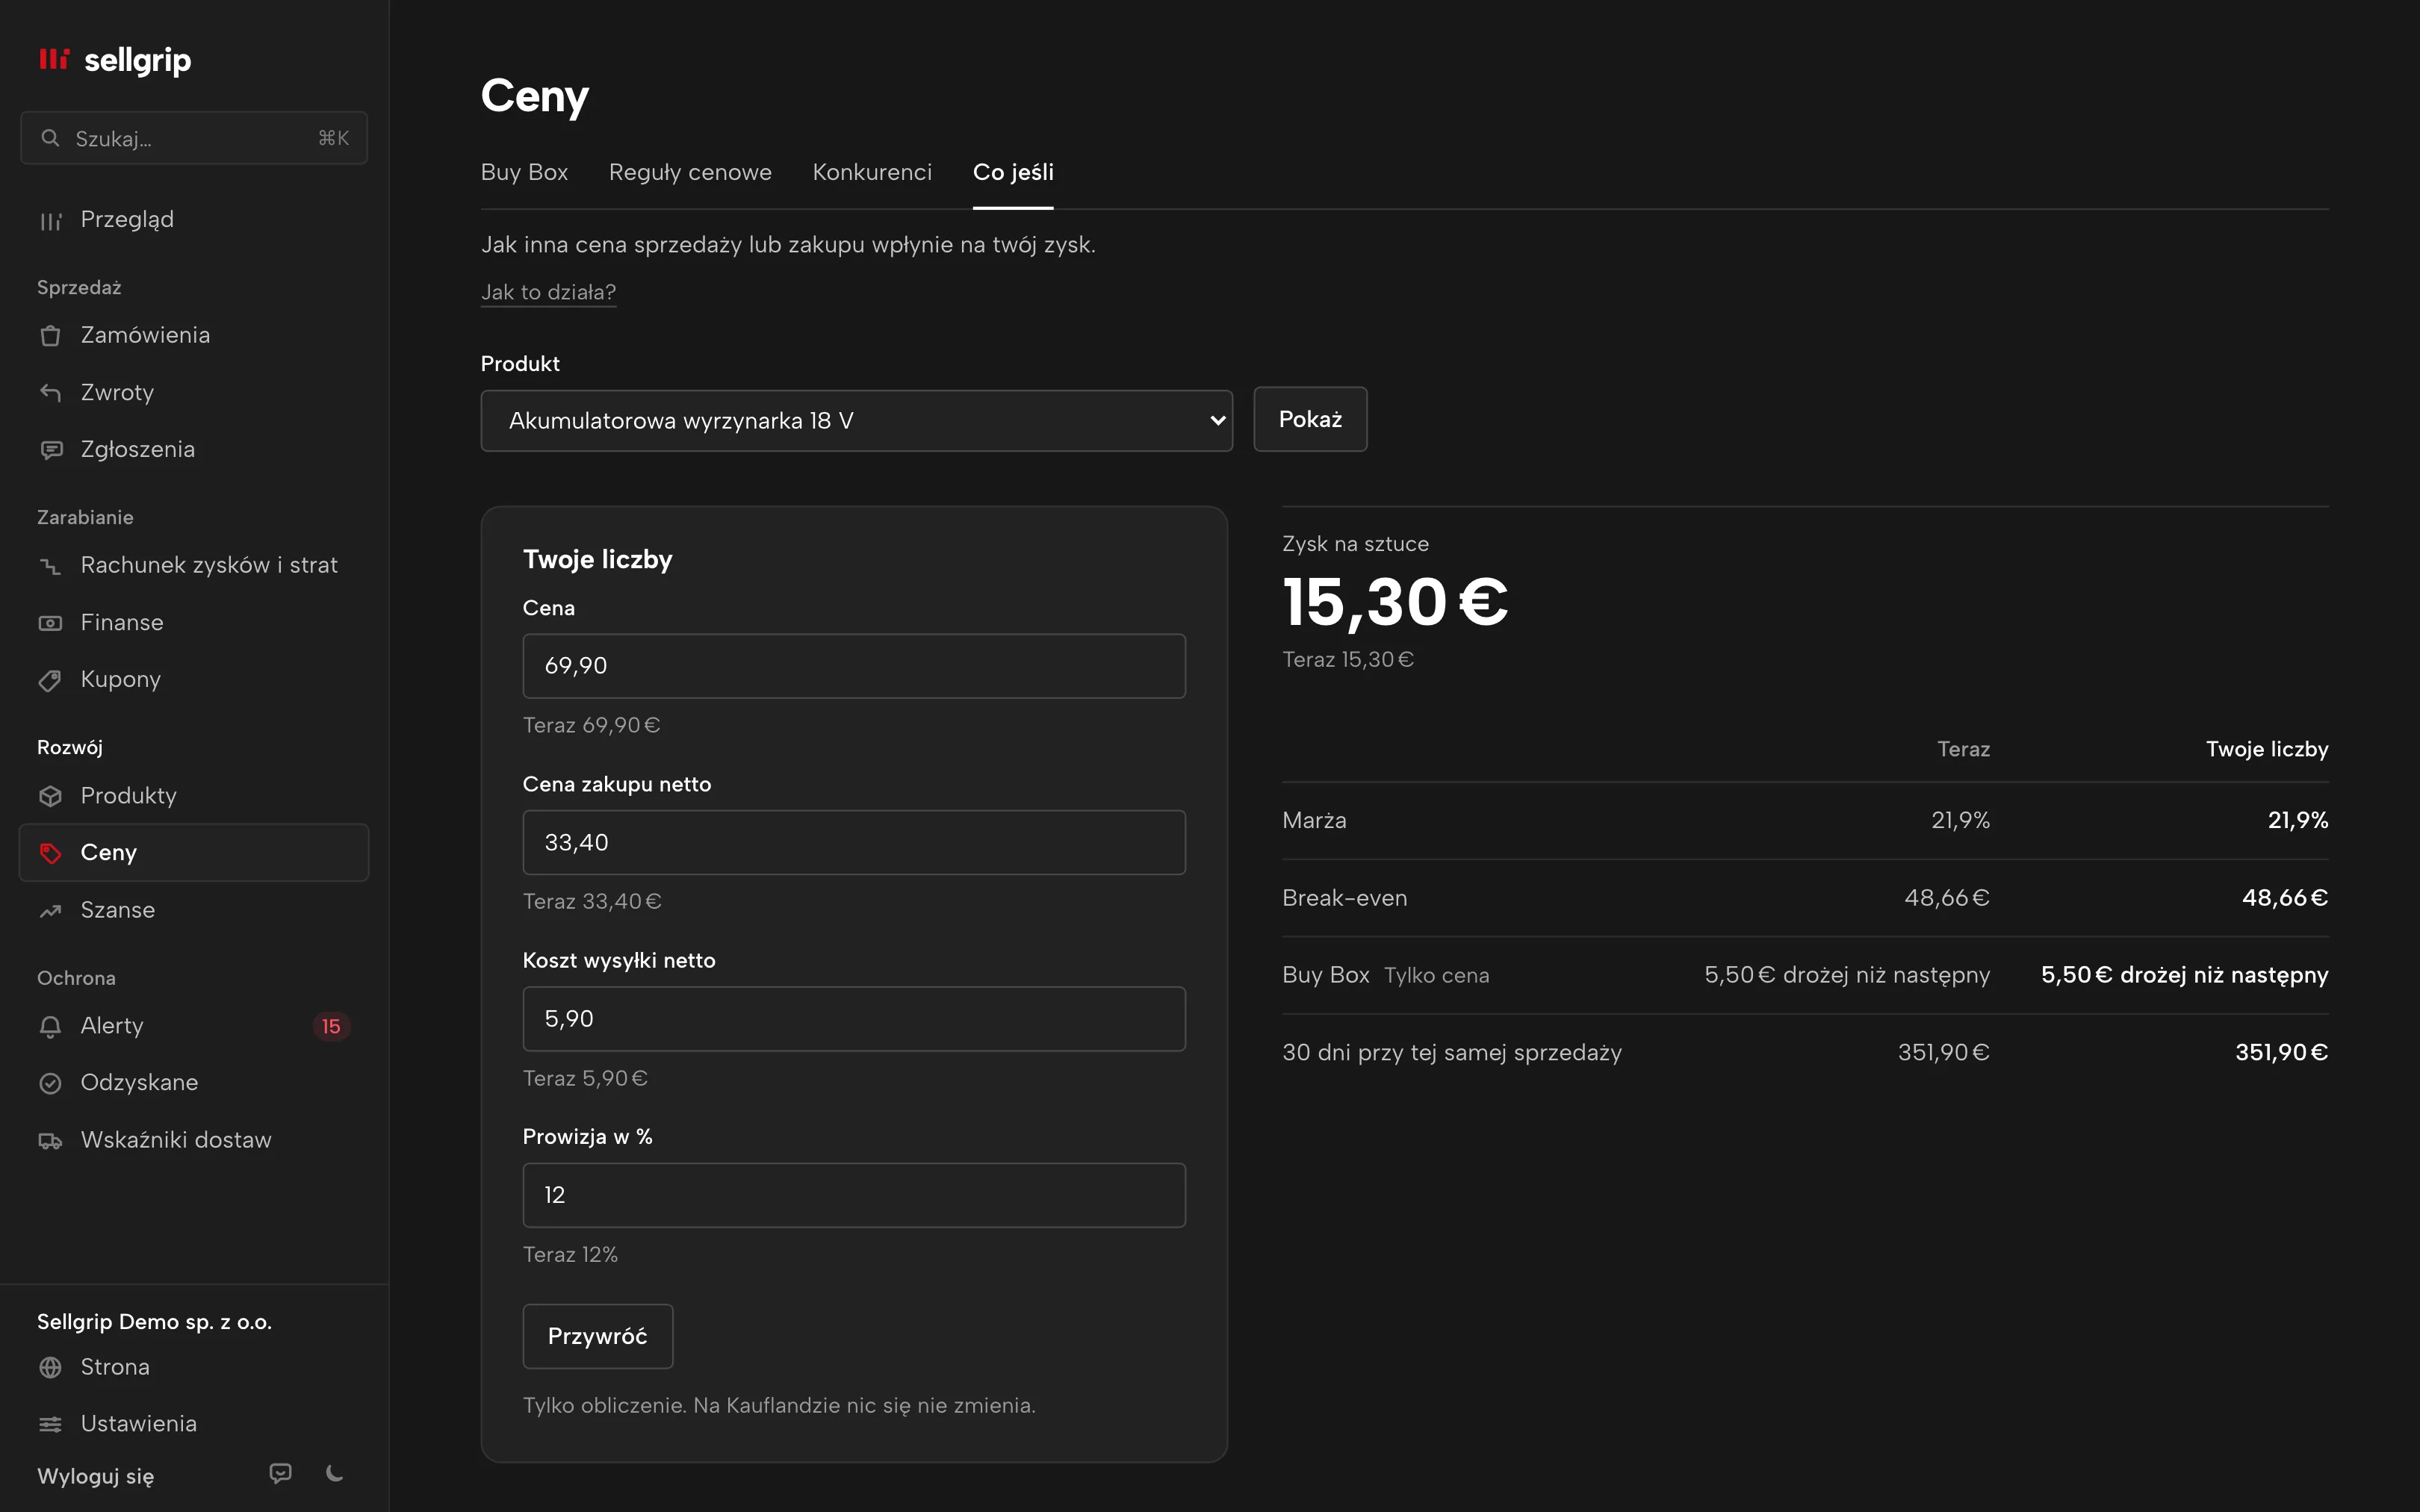
Task: Select the Co jeśli tab
Action: (x=1013, y=172)
